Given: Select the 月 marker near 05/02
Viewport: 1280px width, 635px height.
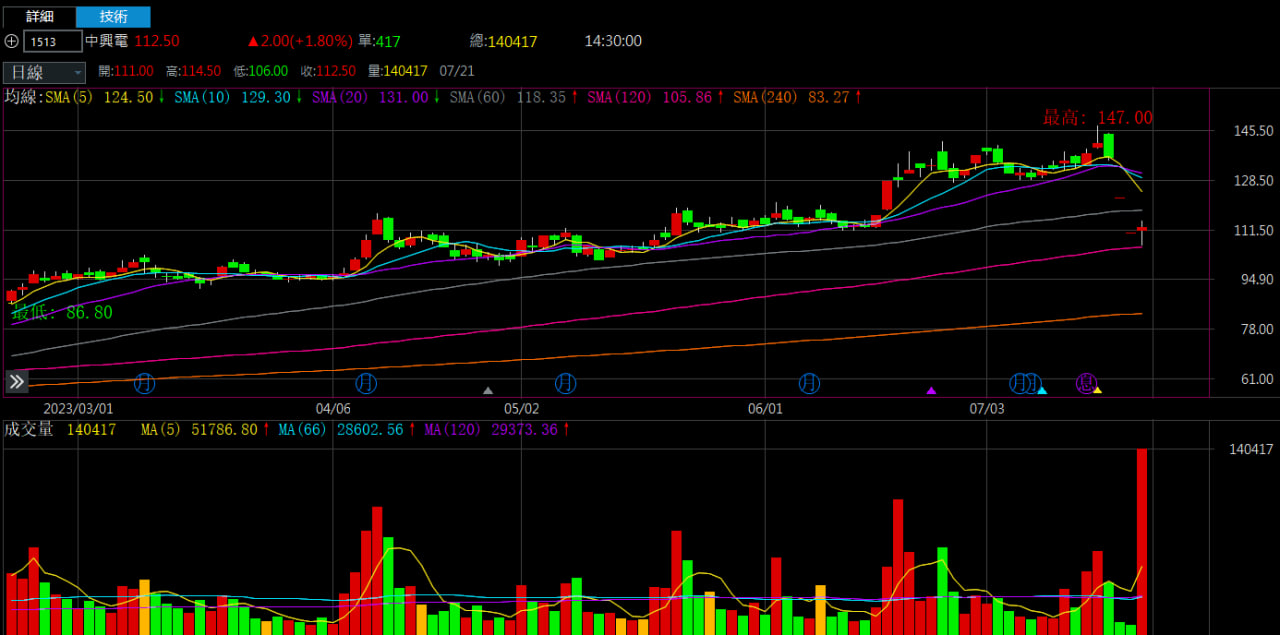Looking at the screenshot, I should (566, 382).
